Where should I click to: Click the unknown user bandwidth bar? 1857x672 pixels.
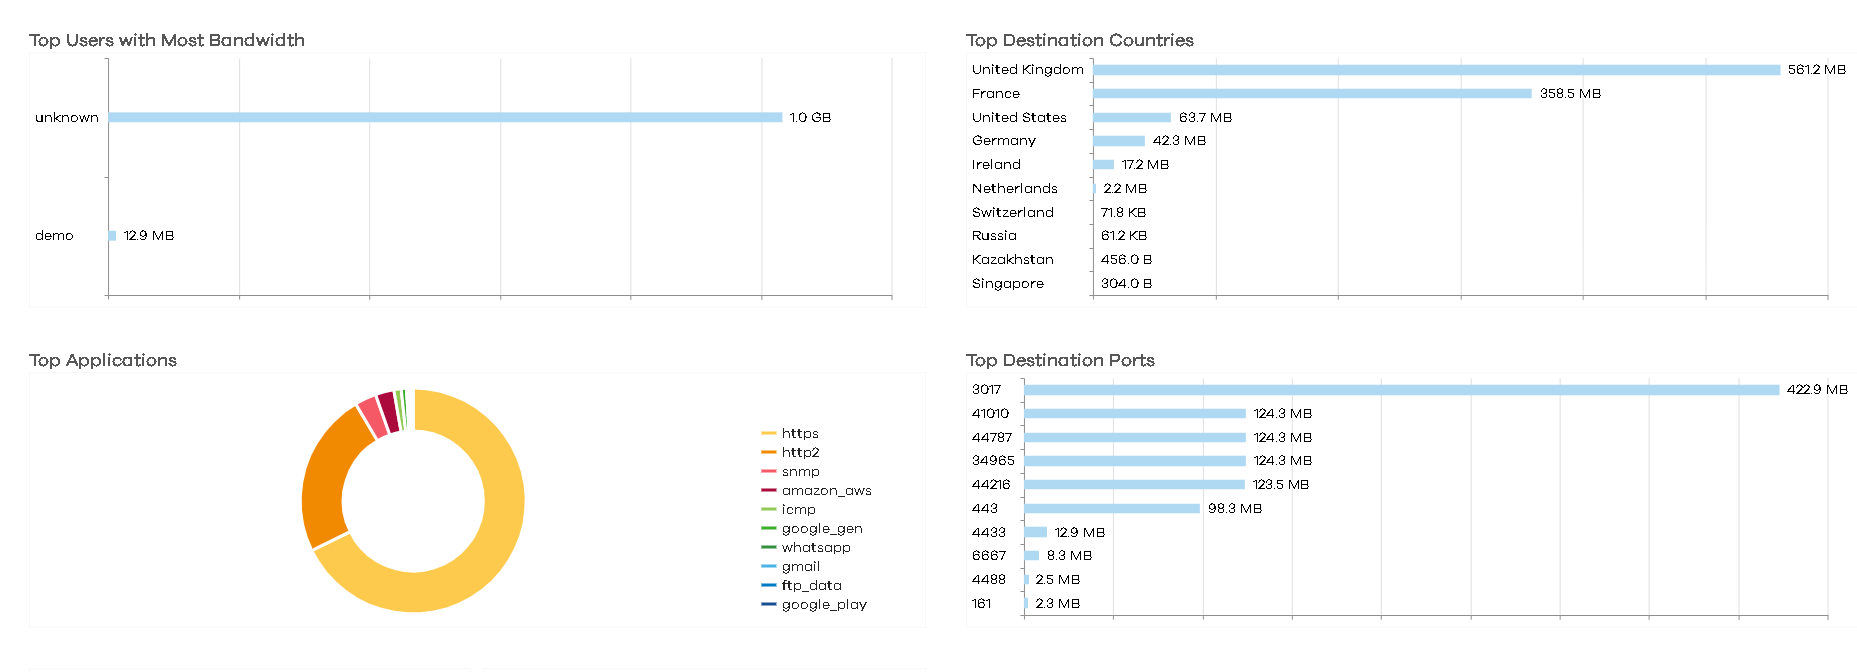pyautogui.click(x=445, y=117)
